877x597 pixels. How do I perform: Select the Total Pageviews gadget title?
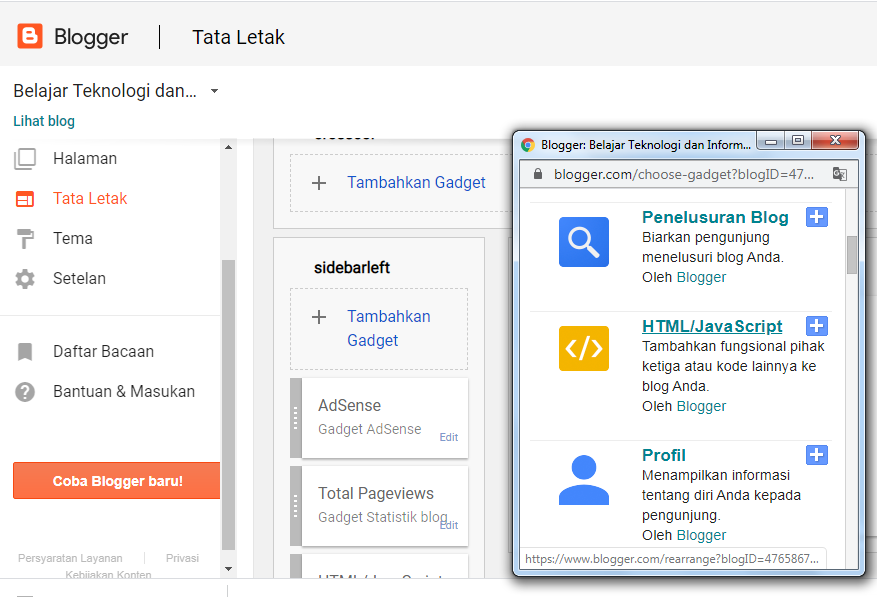click(376, 493)
